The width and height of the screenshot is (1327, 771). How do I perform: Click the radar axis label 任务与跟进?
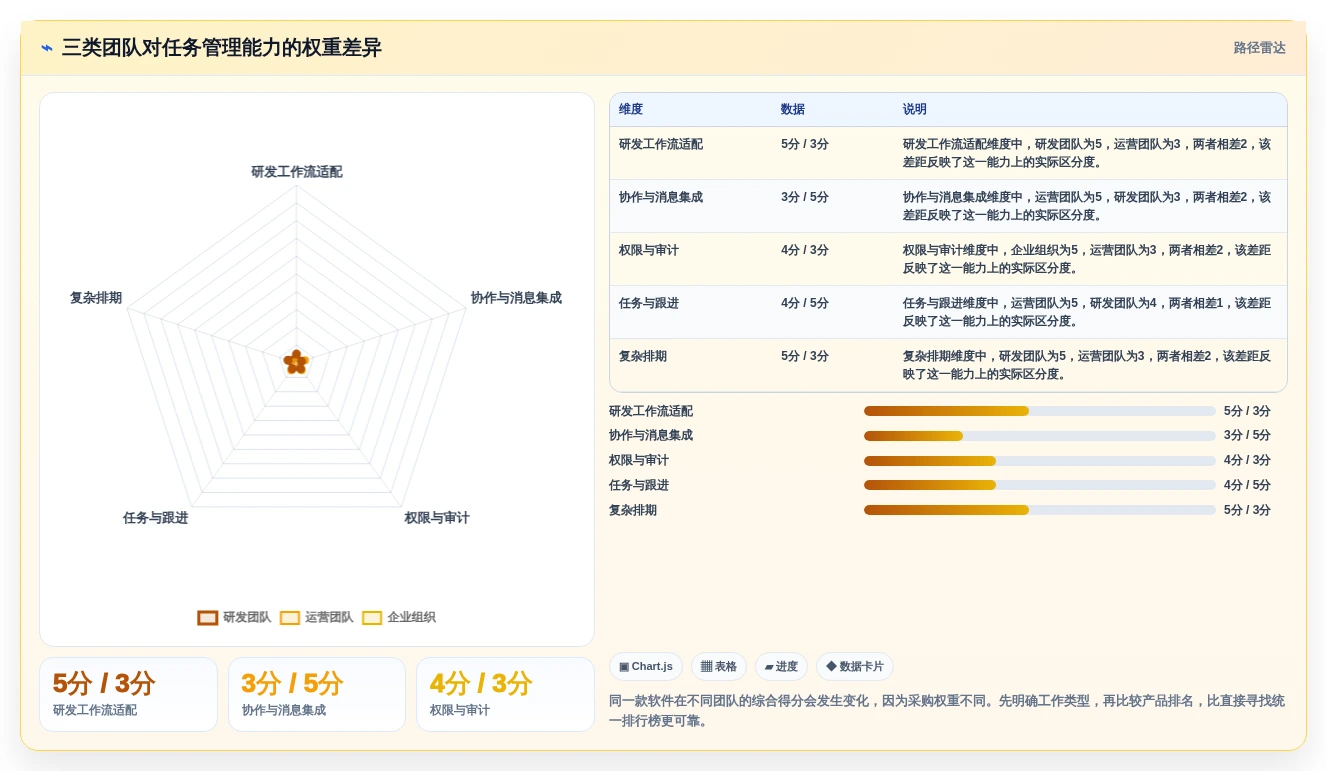point(156,518)
